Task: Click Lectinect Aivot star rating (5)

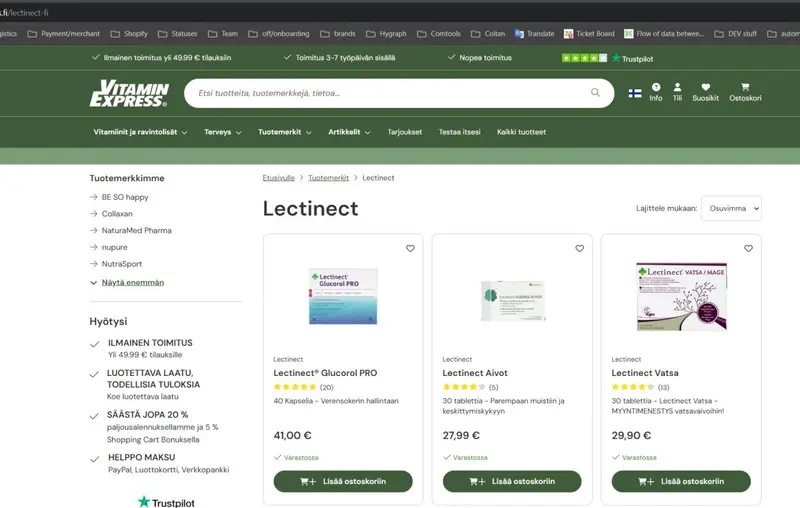Action: [470, 387]
